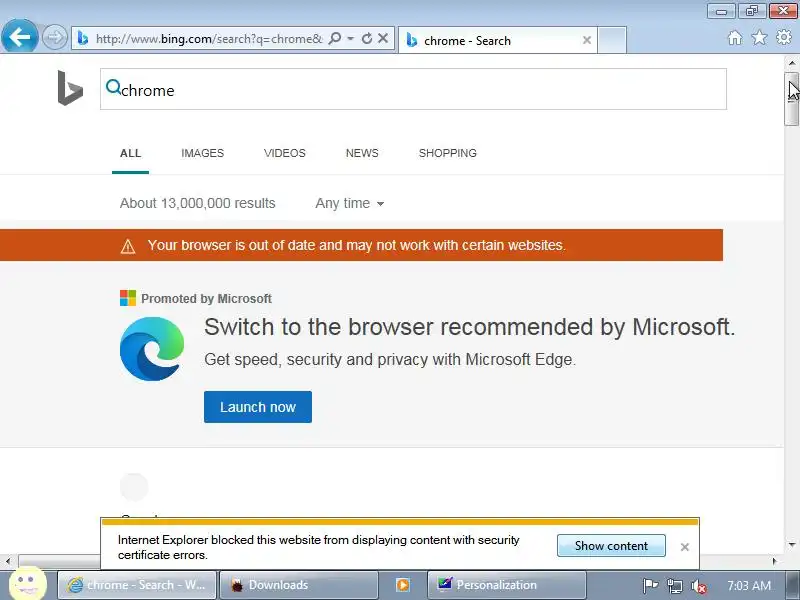Image resolution: width=800 pixels, height=600 pixels.
Task: Switch to the IMAGES tab
Action: [x=203, y=153]
